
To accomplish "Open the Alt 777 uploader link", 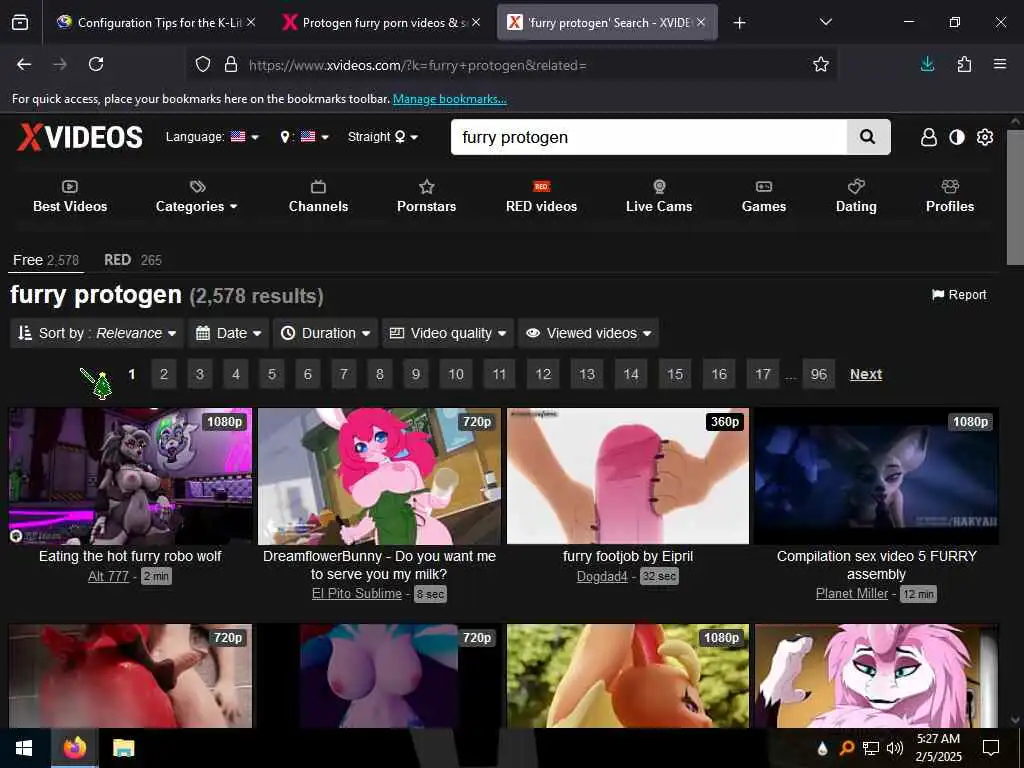I will (108, 576).
